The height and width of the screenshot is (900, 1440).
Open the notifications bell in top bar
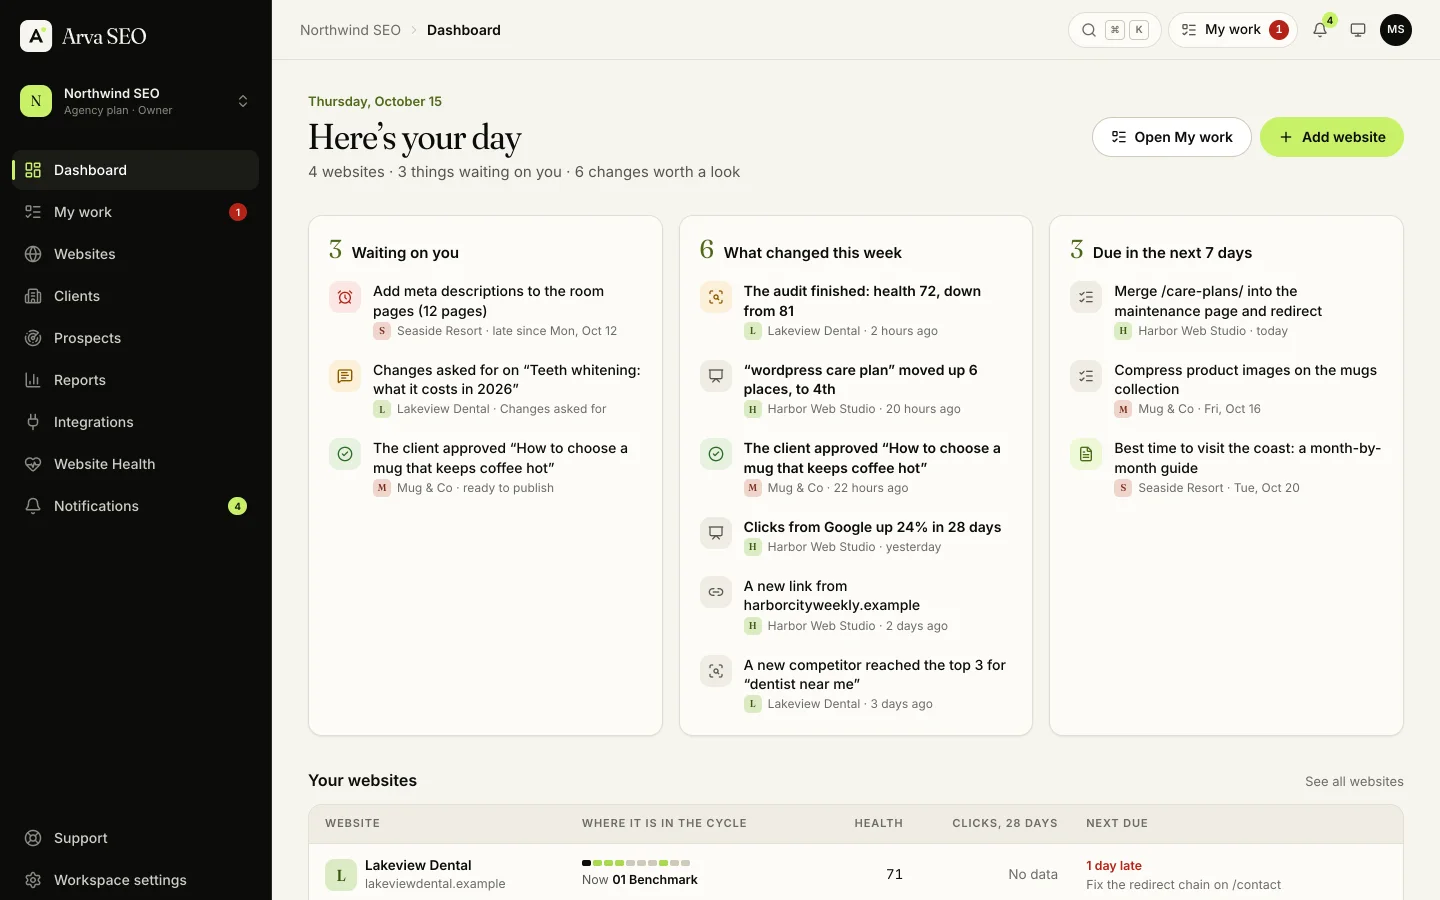pyautogui.click(x=1320, y=30)
